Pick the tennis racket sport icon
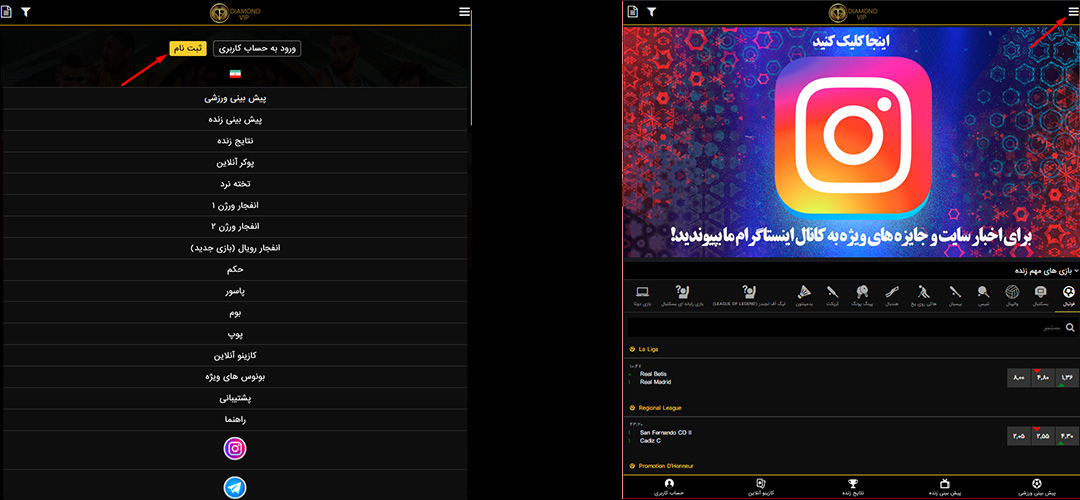Image resolution: width=1080 pixels, height=500 pixels. [984, 294]
